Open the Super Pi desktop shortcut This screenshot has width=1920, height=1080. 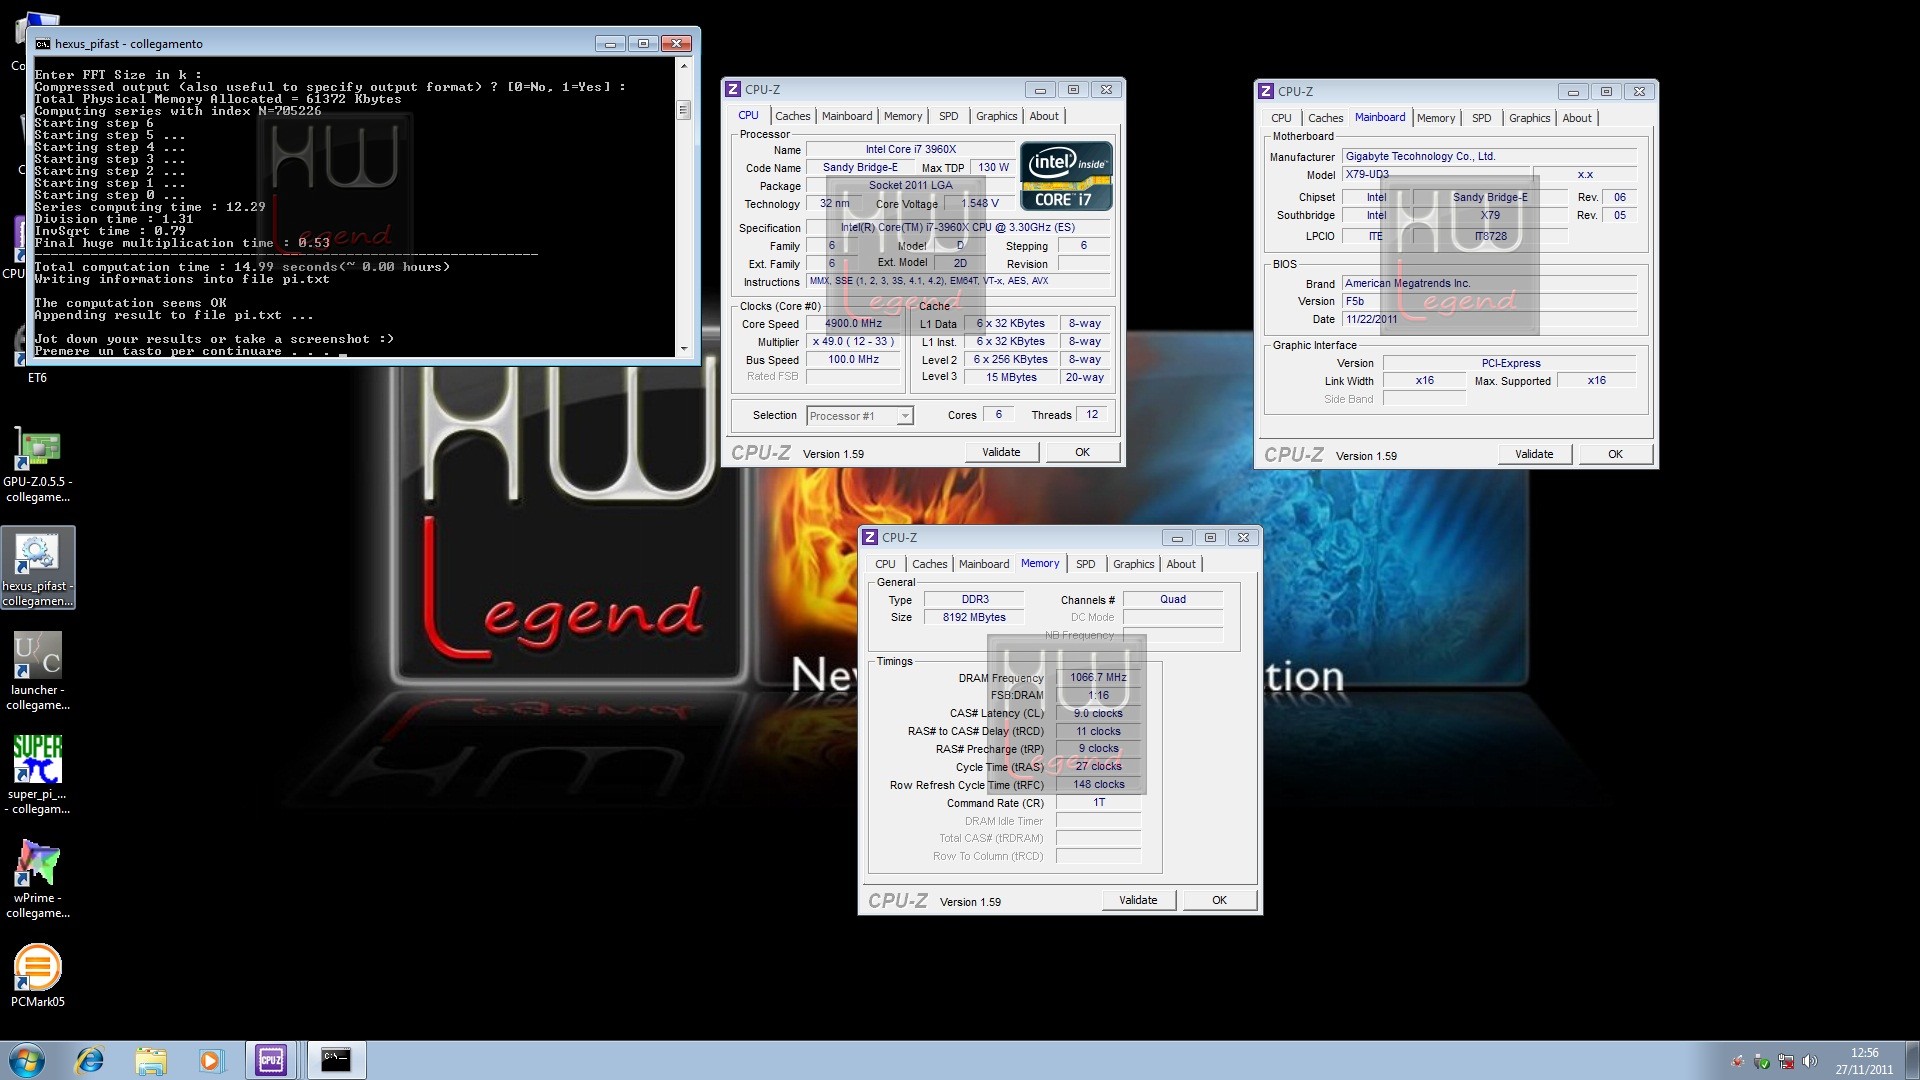click(38, 776)
